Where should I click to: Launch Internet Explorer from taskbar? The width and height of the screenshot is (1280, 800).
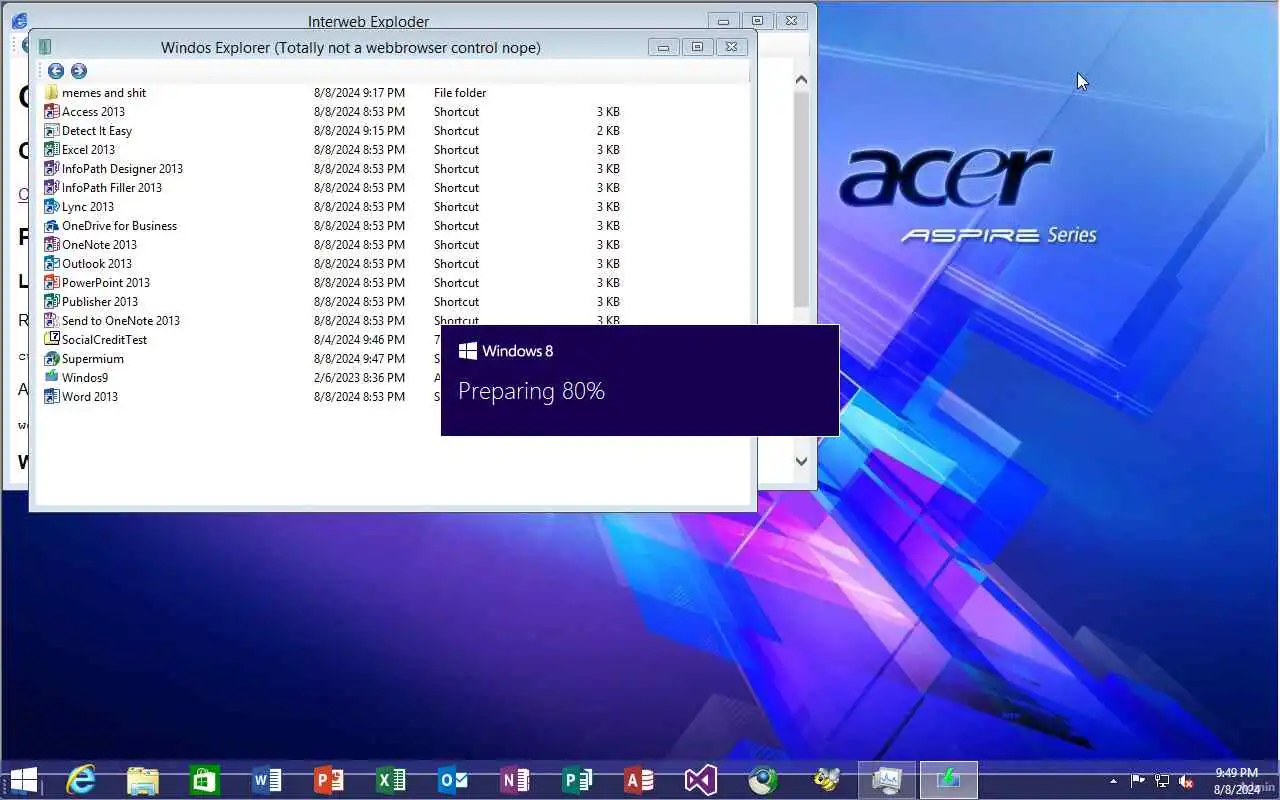tap(80, 780)
